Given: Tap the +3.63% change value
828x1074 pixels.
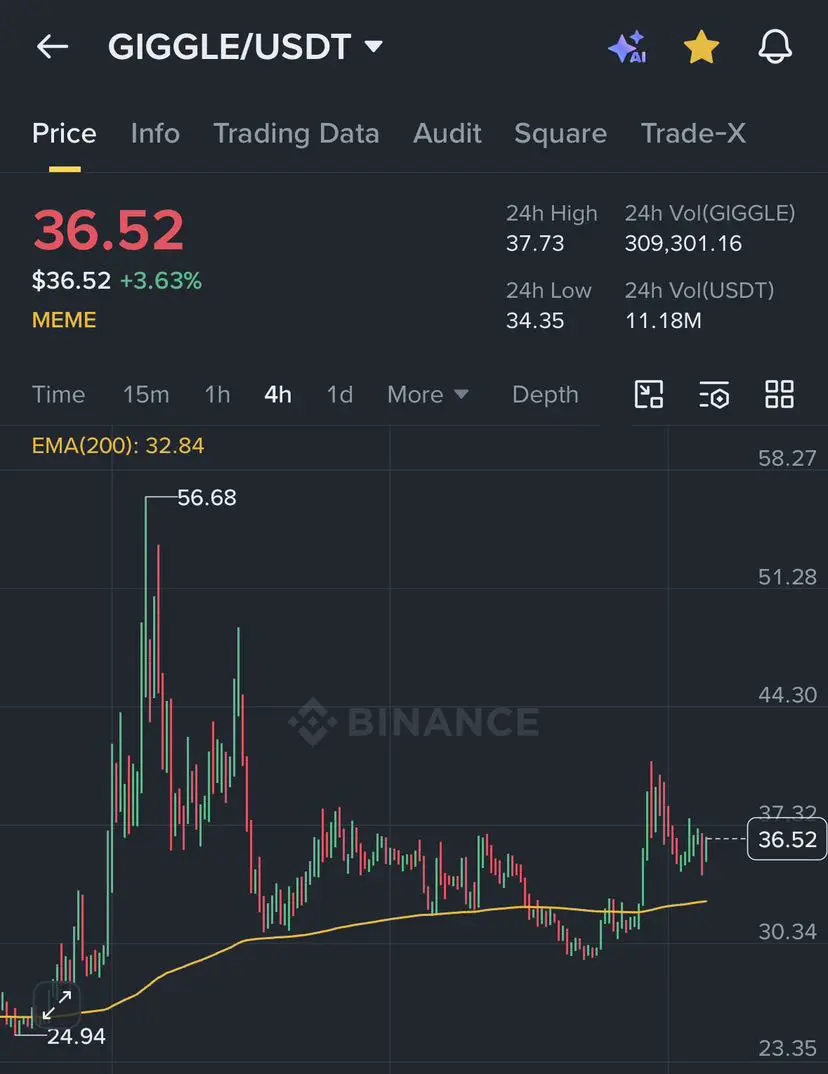Looking at the screenshot, I should pyautogui.click(x=161, y=281).
